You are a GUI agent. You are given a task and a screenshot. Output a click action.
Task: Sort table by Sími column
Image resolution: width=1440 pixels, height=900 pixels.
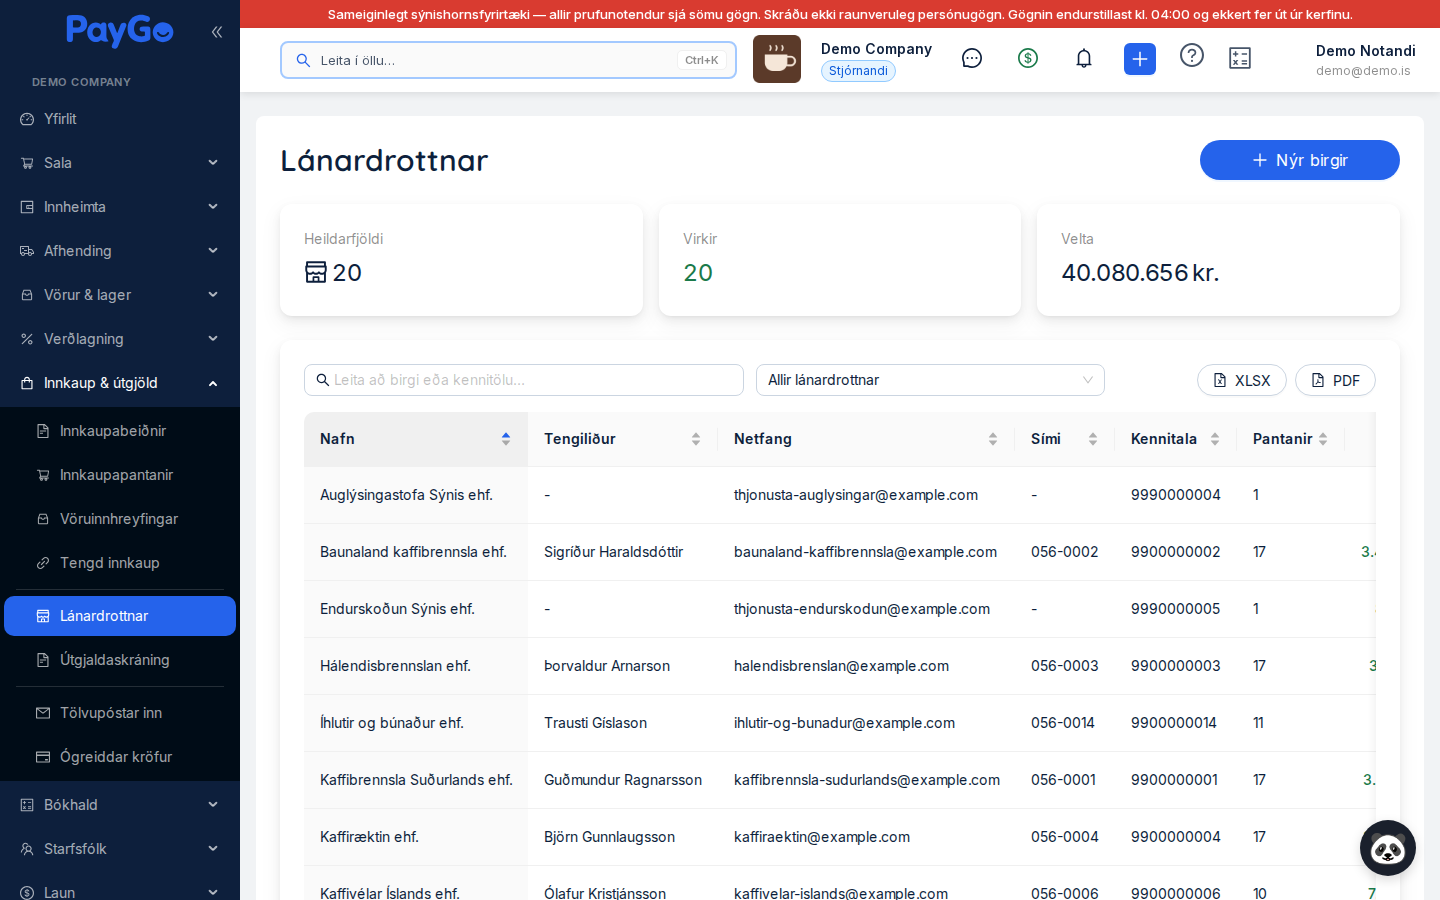[x=1065, y=439]
